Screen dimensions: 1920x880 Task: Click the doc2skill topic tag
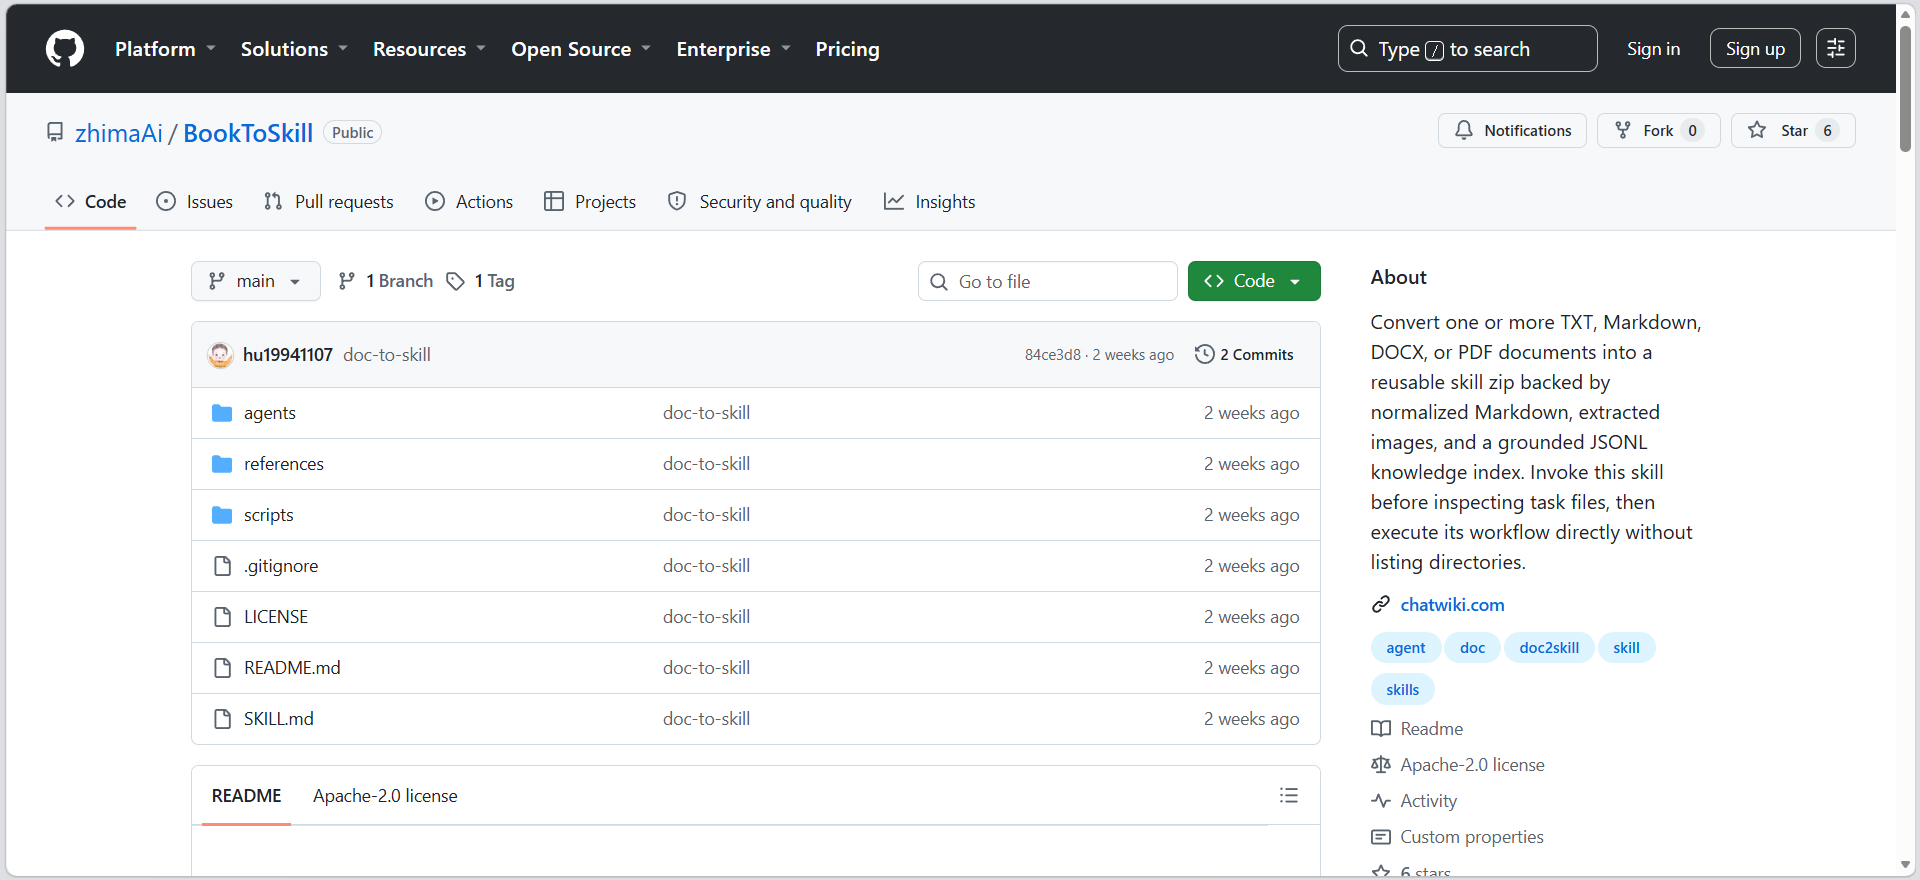point(1549,648)
